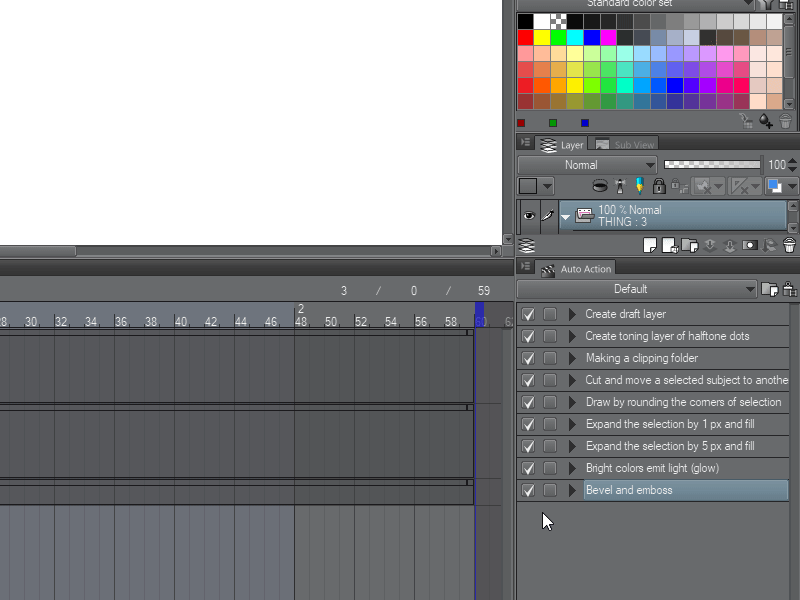The image size is (800, 600).
Task: Click the layer opacity slider
Action: (712, 165)
